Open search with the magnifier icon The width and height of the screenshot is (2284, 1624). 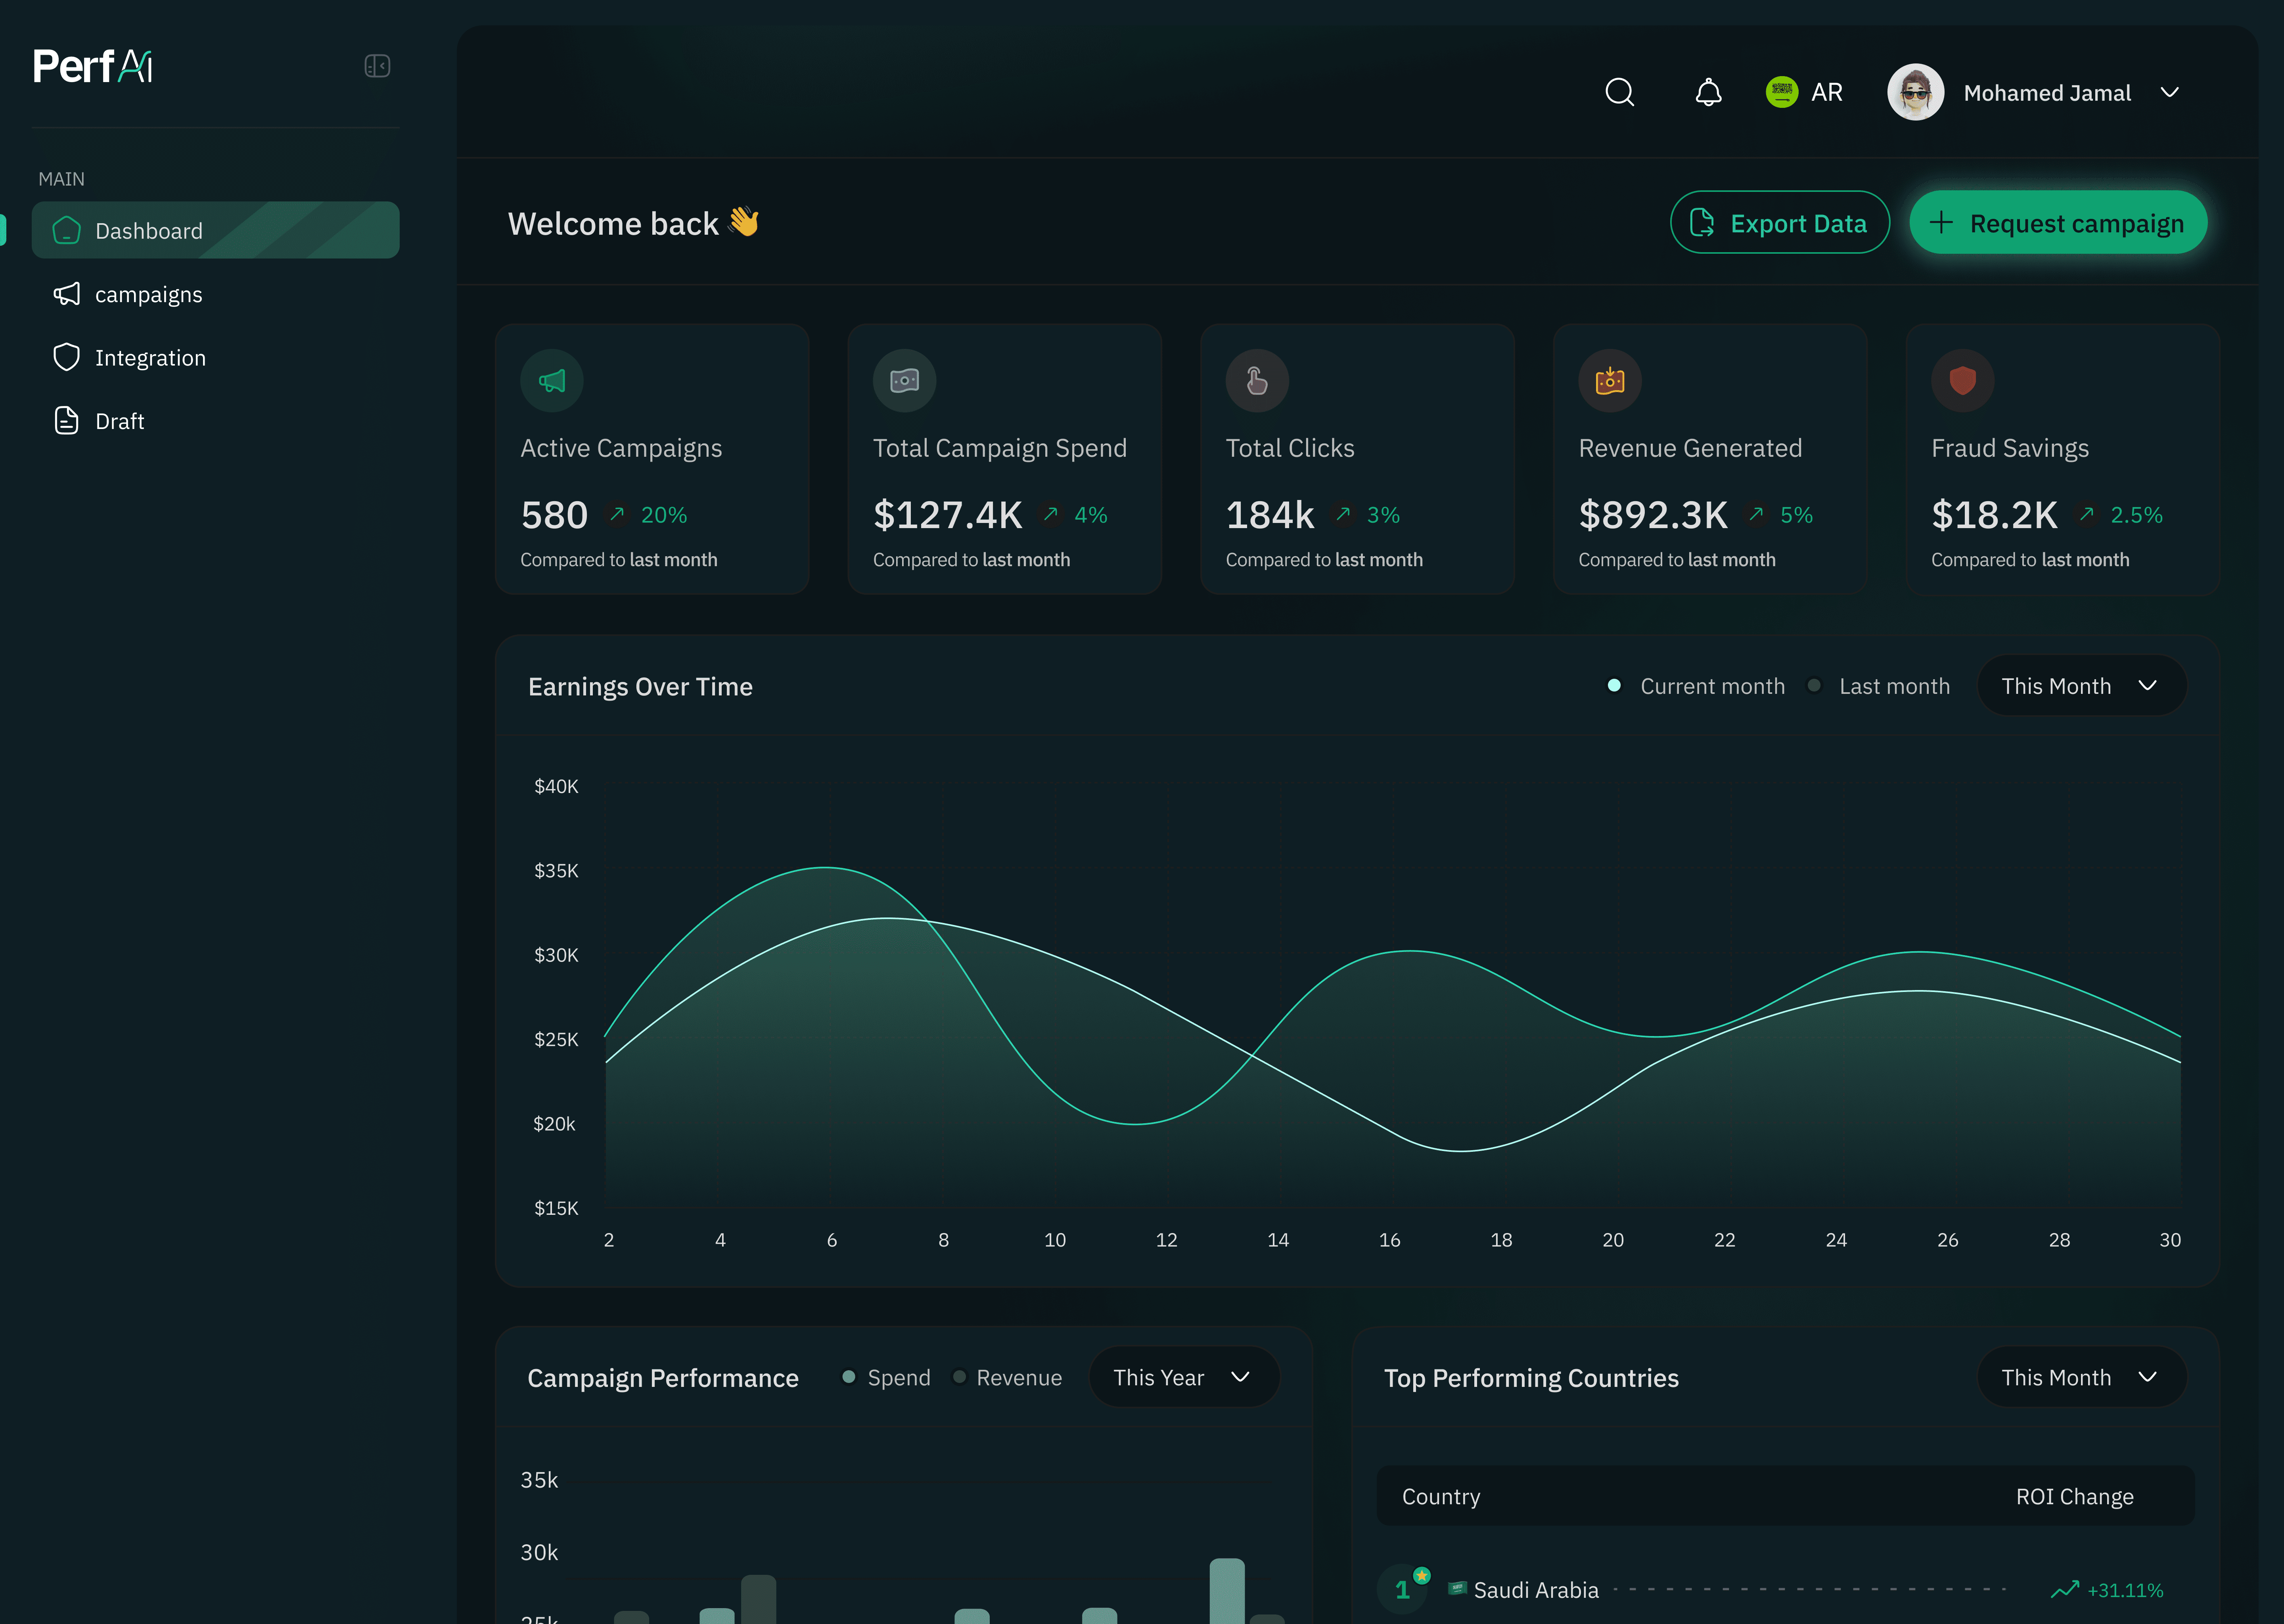1619,92
